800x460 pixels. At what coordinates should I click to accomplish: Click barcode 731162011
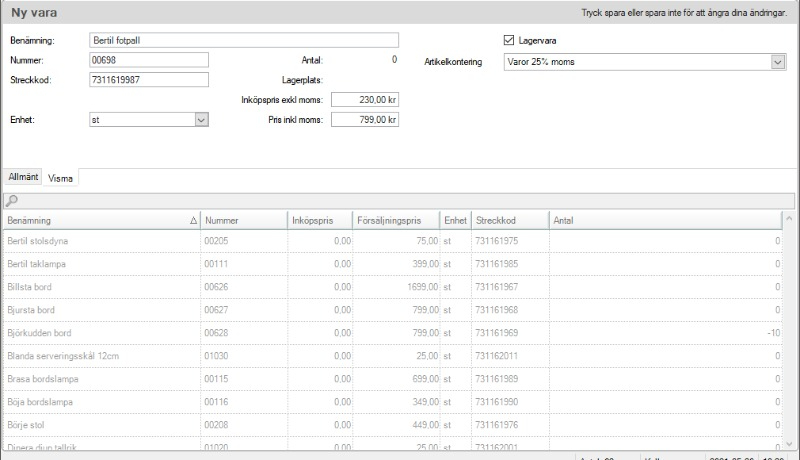tap(496, 355)
